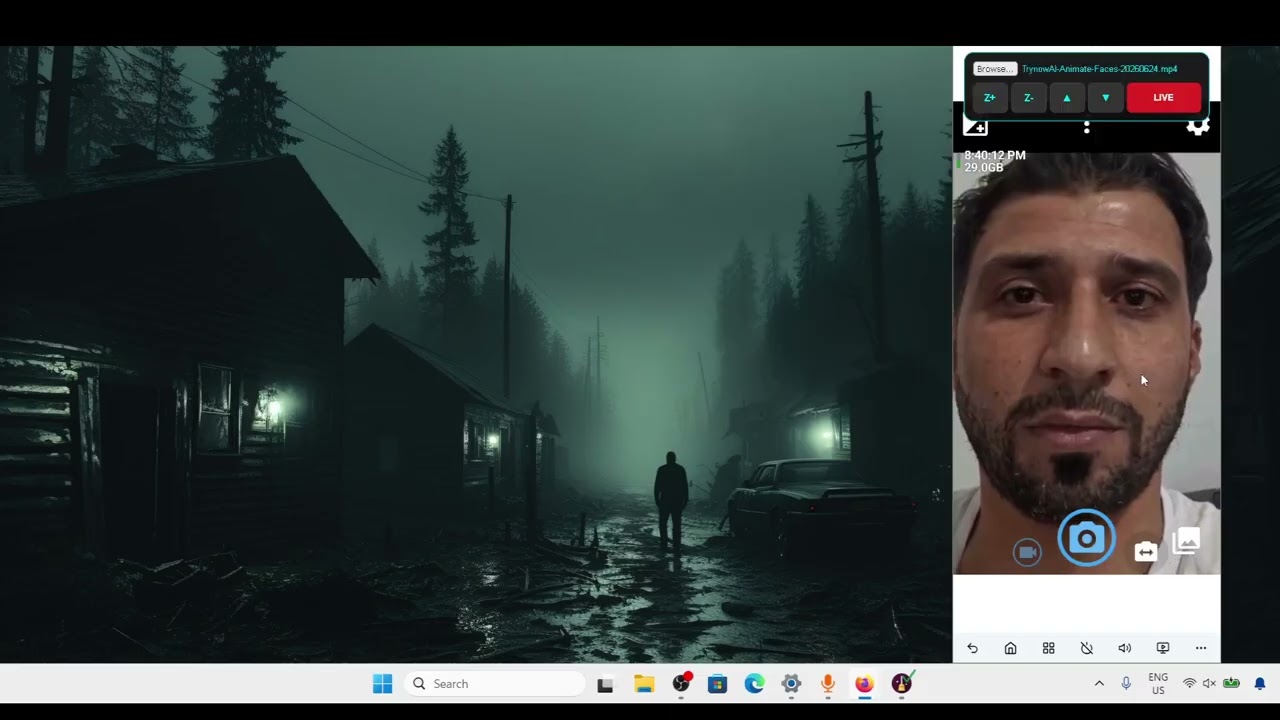Click TrynowAI-Animate-Faces-20260624.mp4 file name
The width and height of the screenshot is (1280, 720).
pos(1099,69)
